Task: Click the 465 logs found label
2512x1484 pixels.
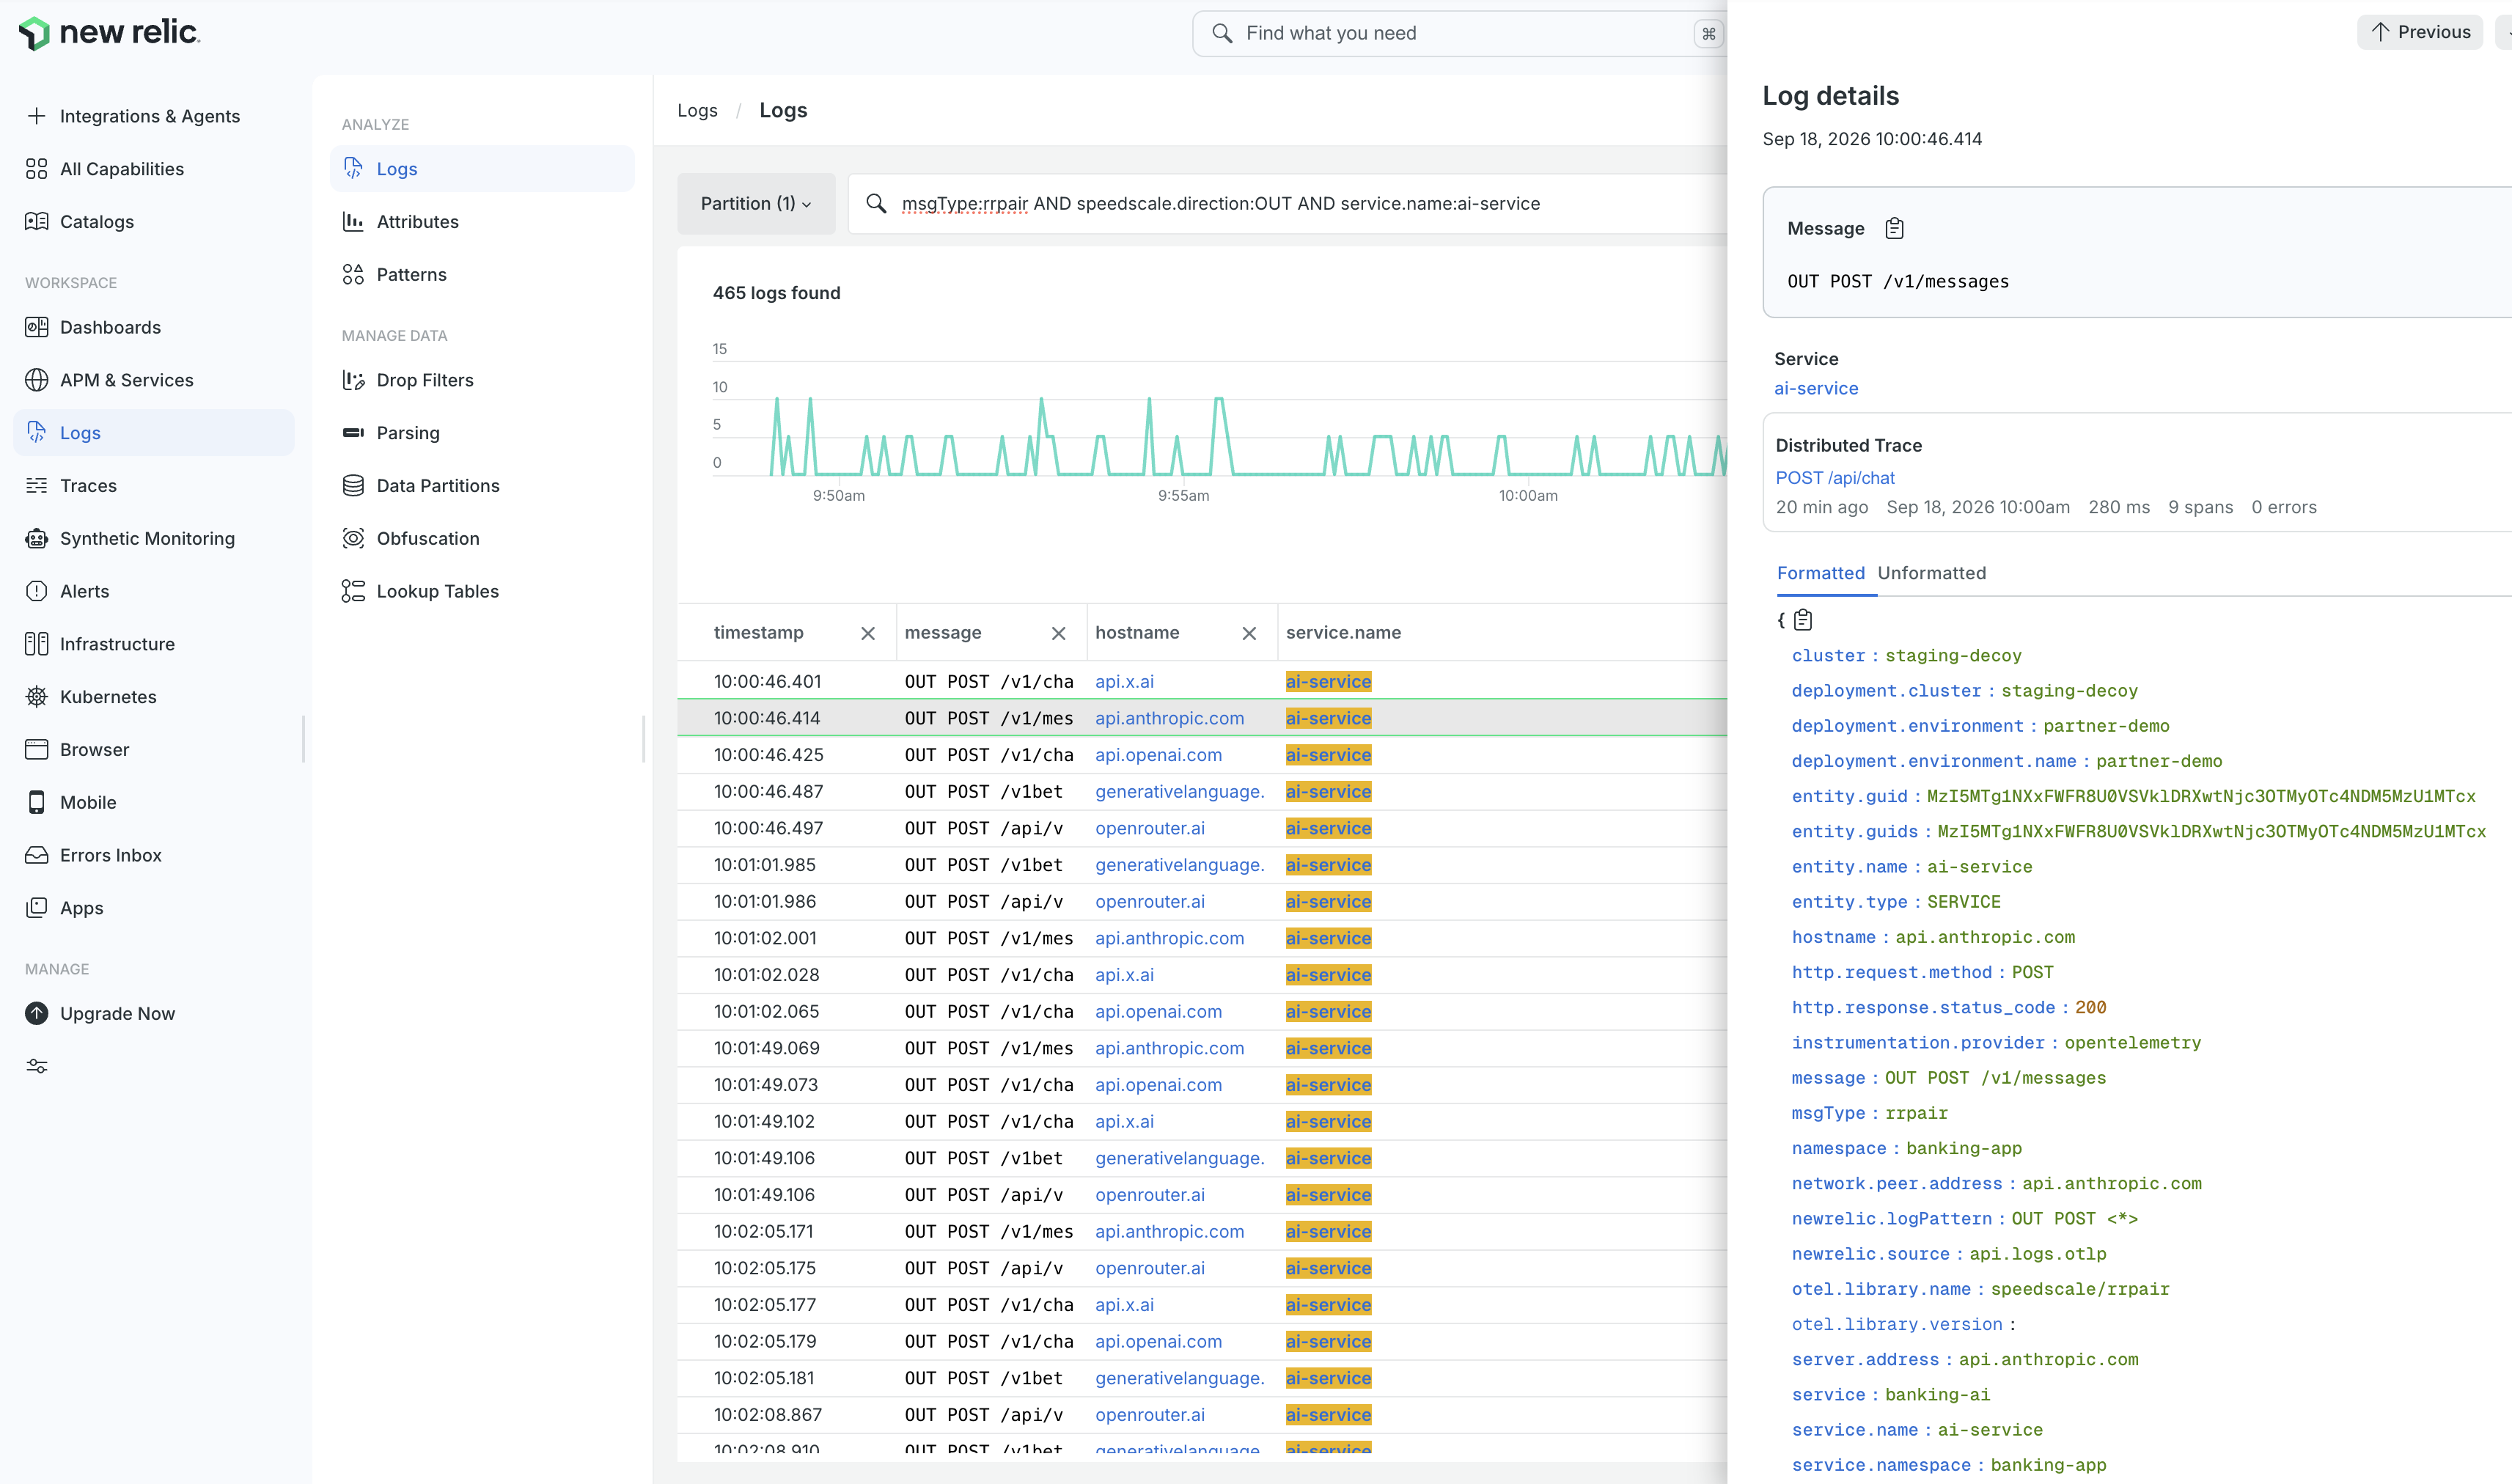Action: pos(776,293)
